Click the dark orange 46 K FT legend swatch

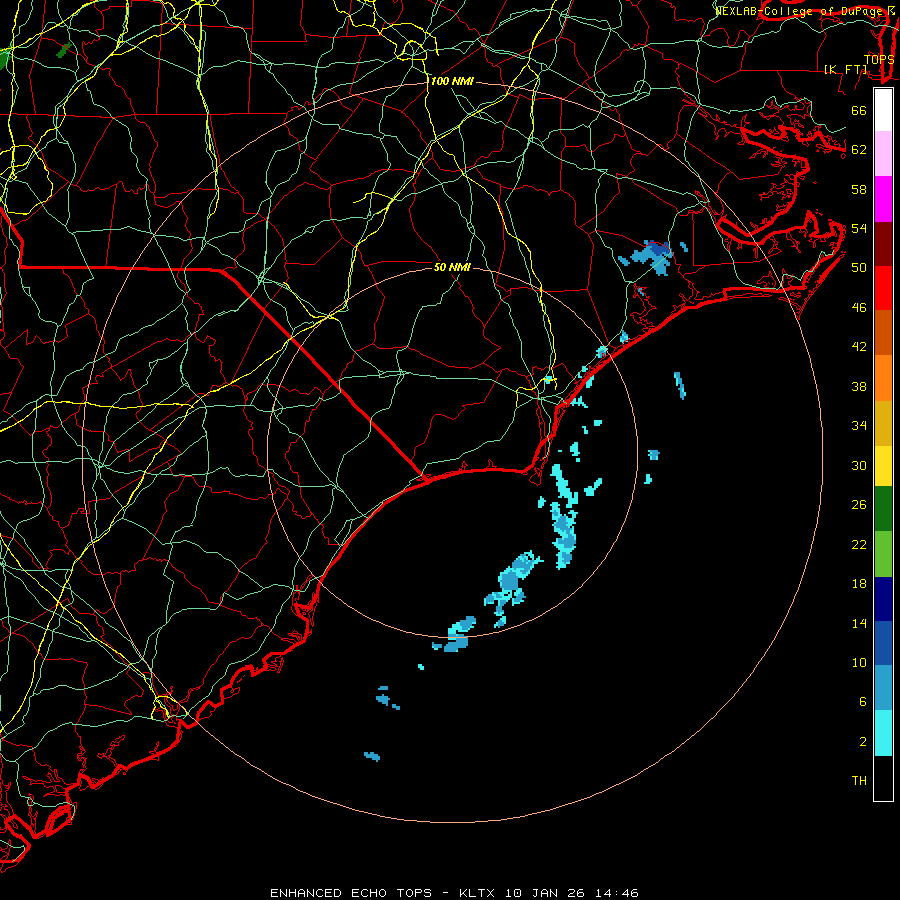click(x=883, y=332)
